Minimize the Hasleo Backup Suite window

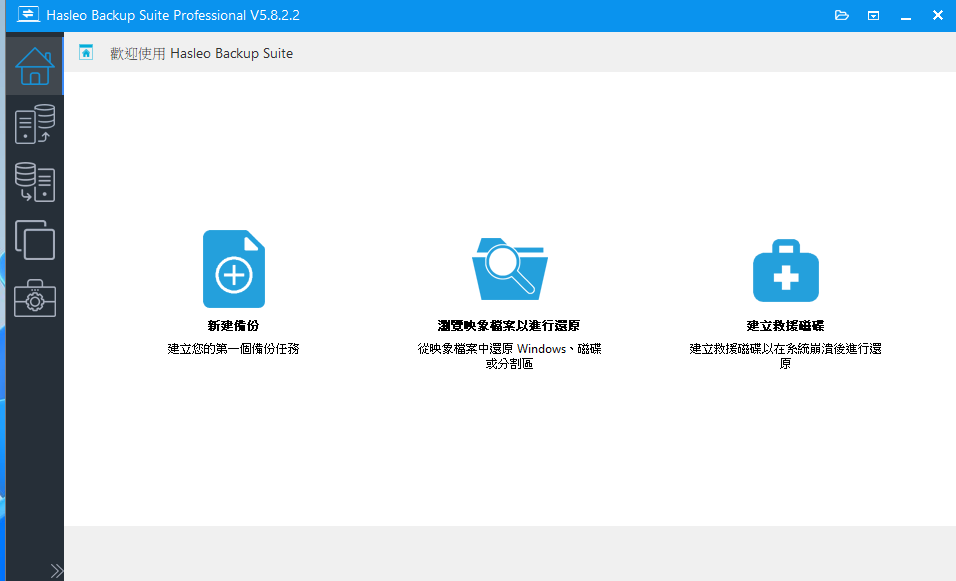tap(905, 16)
